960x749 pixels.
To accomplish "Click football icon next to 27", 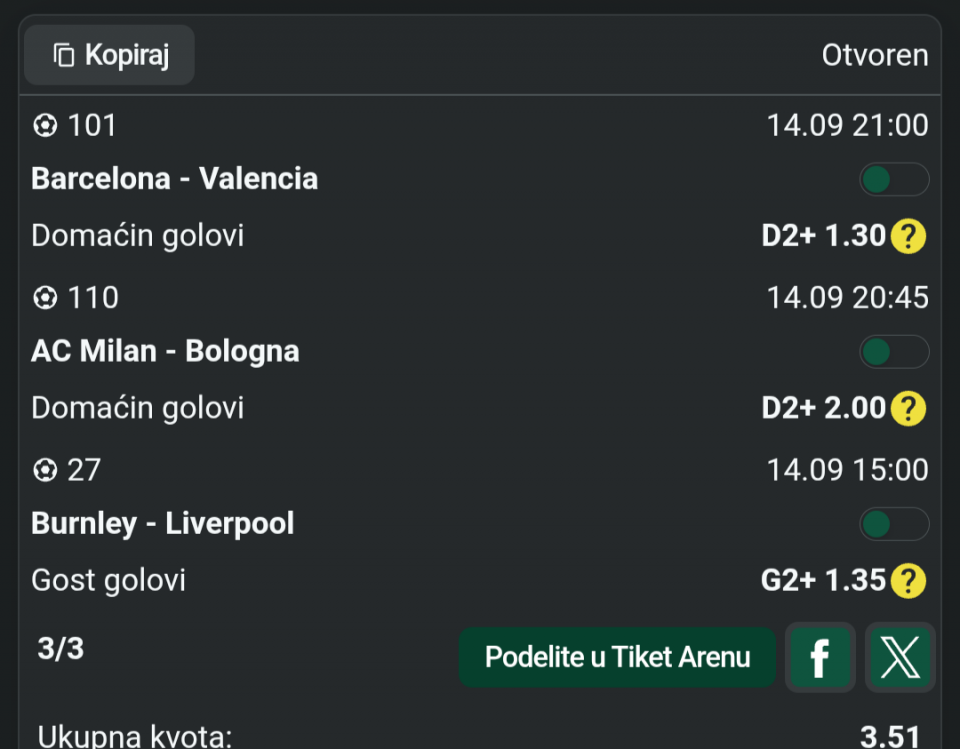I will pos(45,471).
